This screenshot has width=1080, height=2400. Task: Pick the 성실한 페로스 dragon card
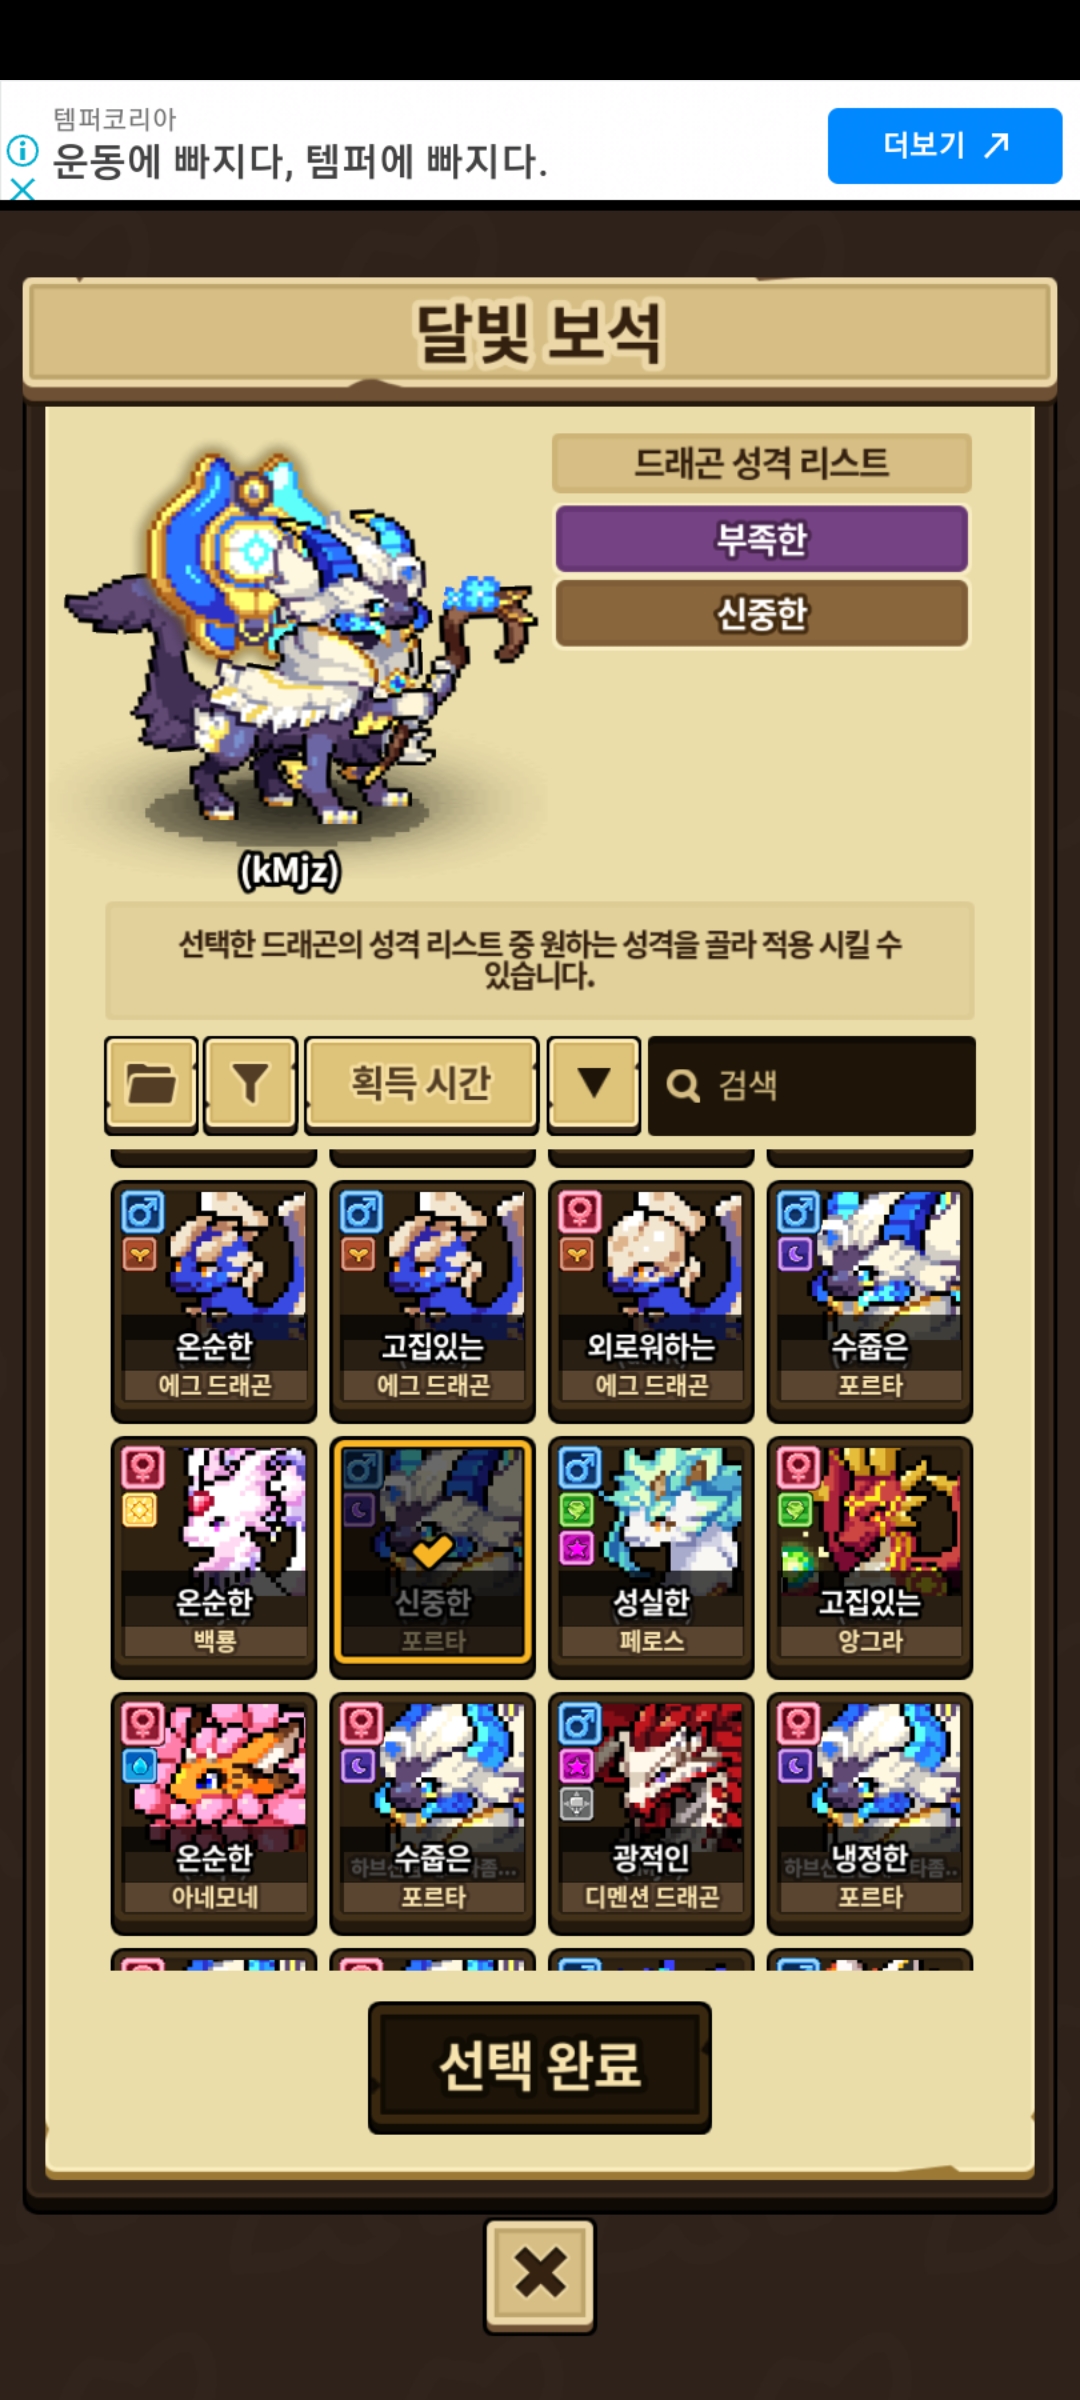[651, 1556]
